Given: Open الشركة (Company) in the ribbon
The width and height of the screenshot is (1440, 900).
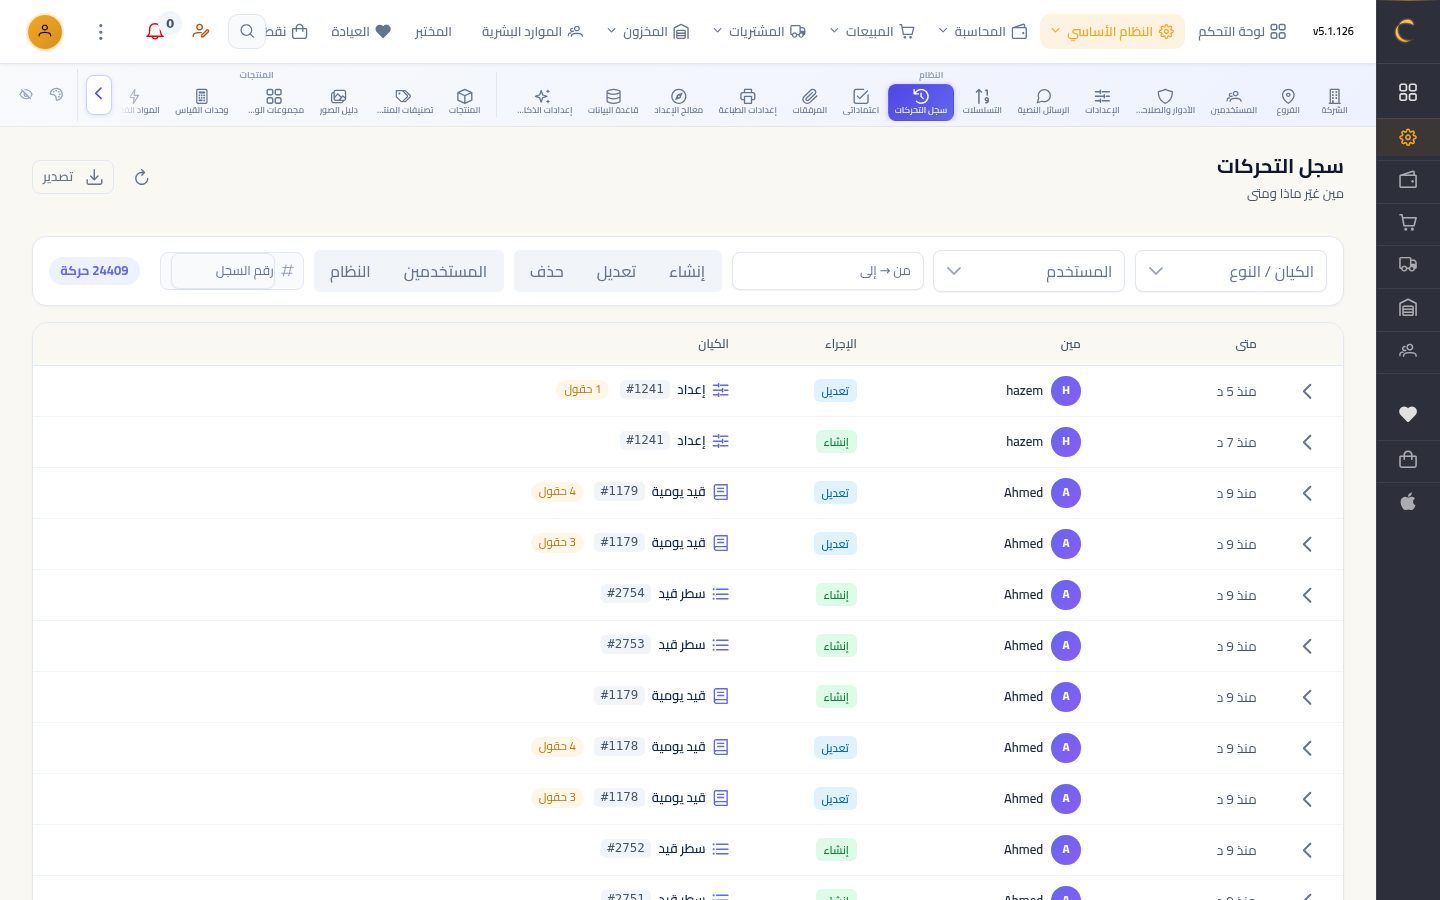Looking at the screenshot, I should 1334,101.
